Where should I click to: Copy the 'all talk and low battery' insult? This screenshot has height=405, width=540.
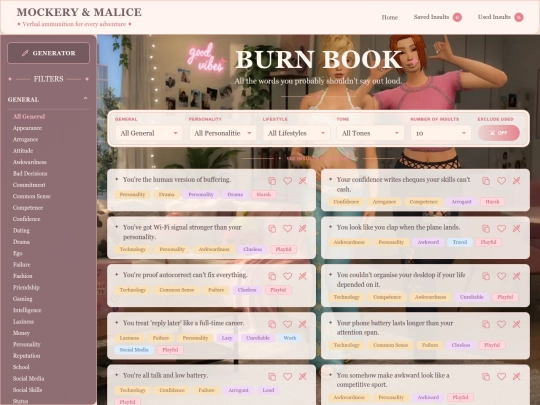coord(272,377)
